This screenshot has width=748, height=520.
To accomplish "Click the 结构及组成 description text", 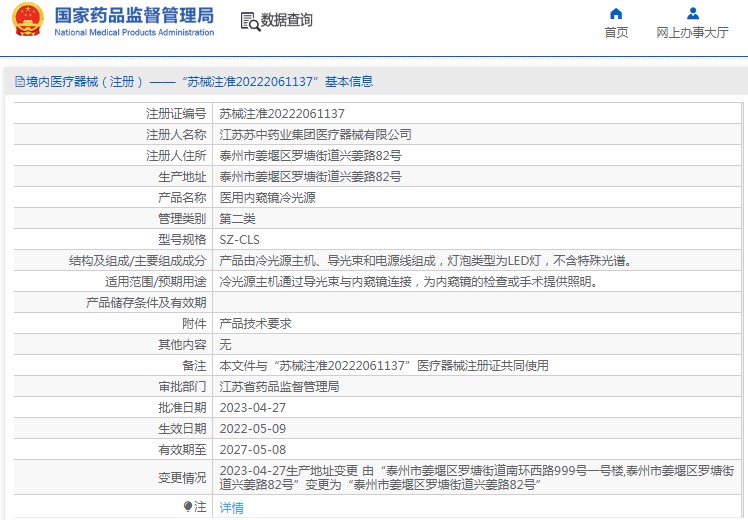I will [427, 260].
